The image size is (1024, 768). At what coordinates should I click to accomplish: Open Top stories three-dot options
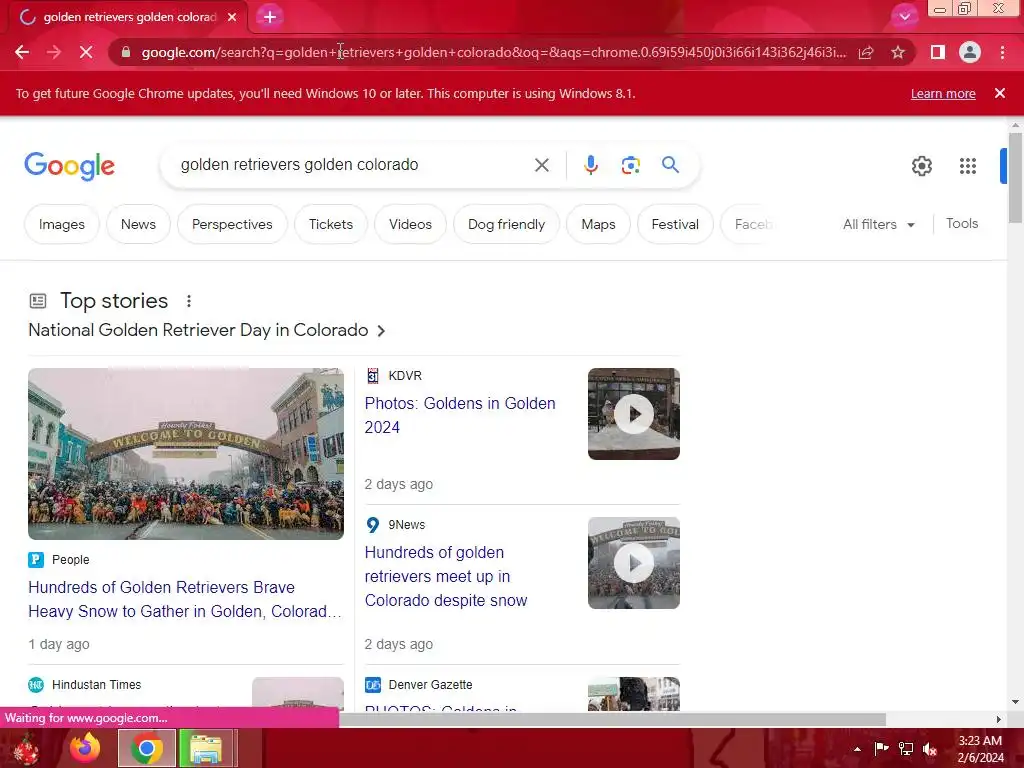coord(189,301)
